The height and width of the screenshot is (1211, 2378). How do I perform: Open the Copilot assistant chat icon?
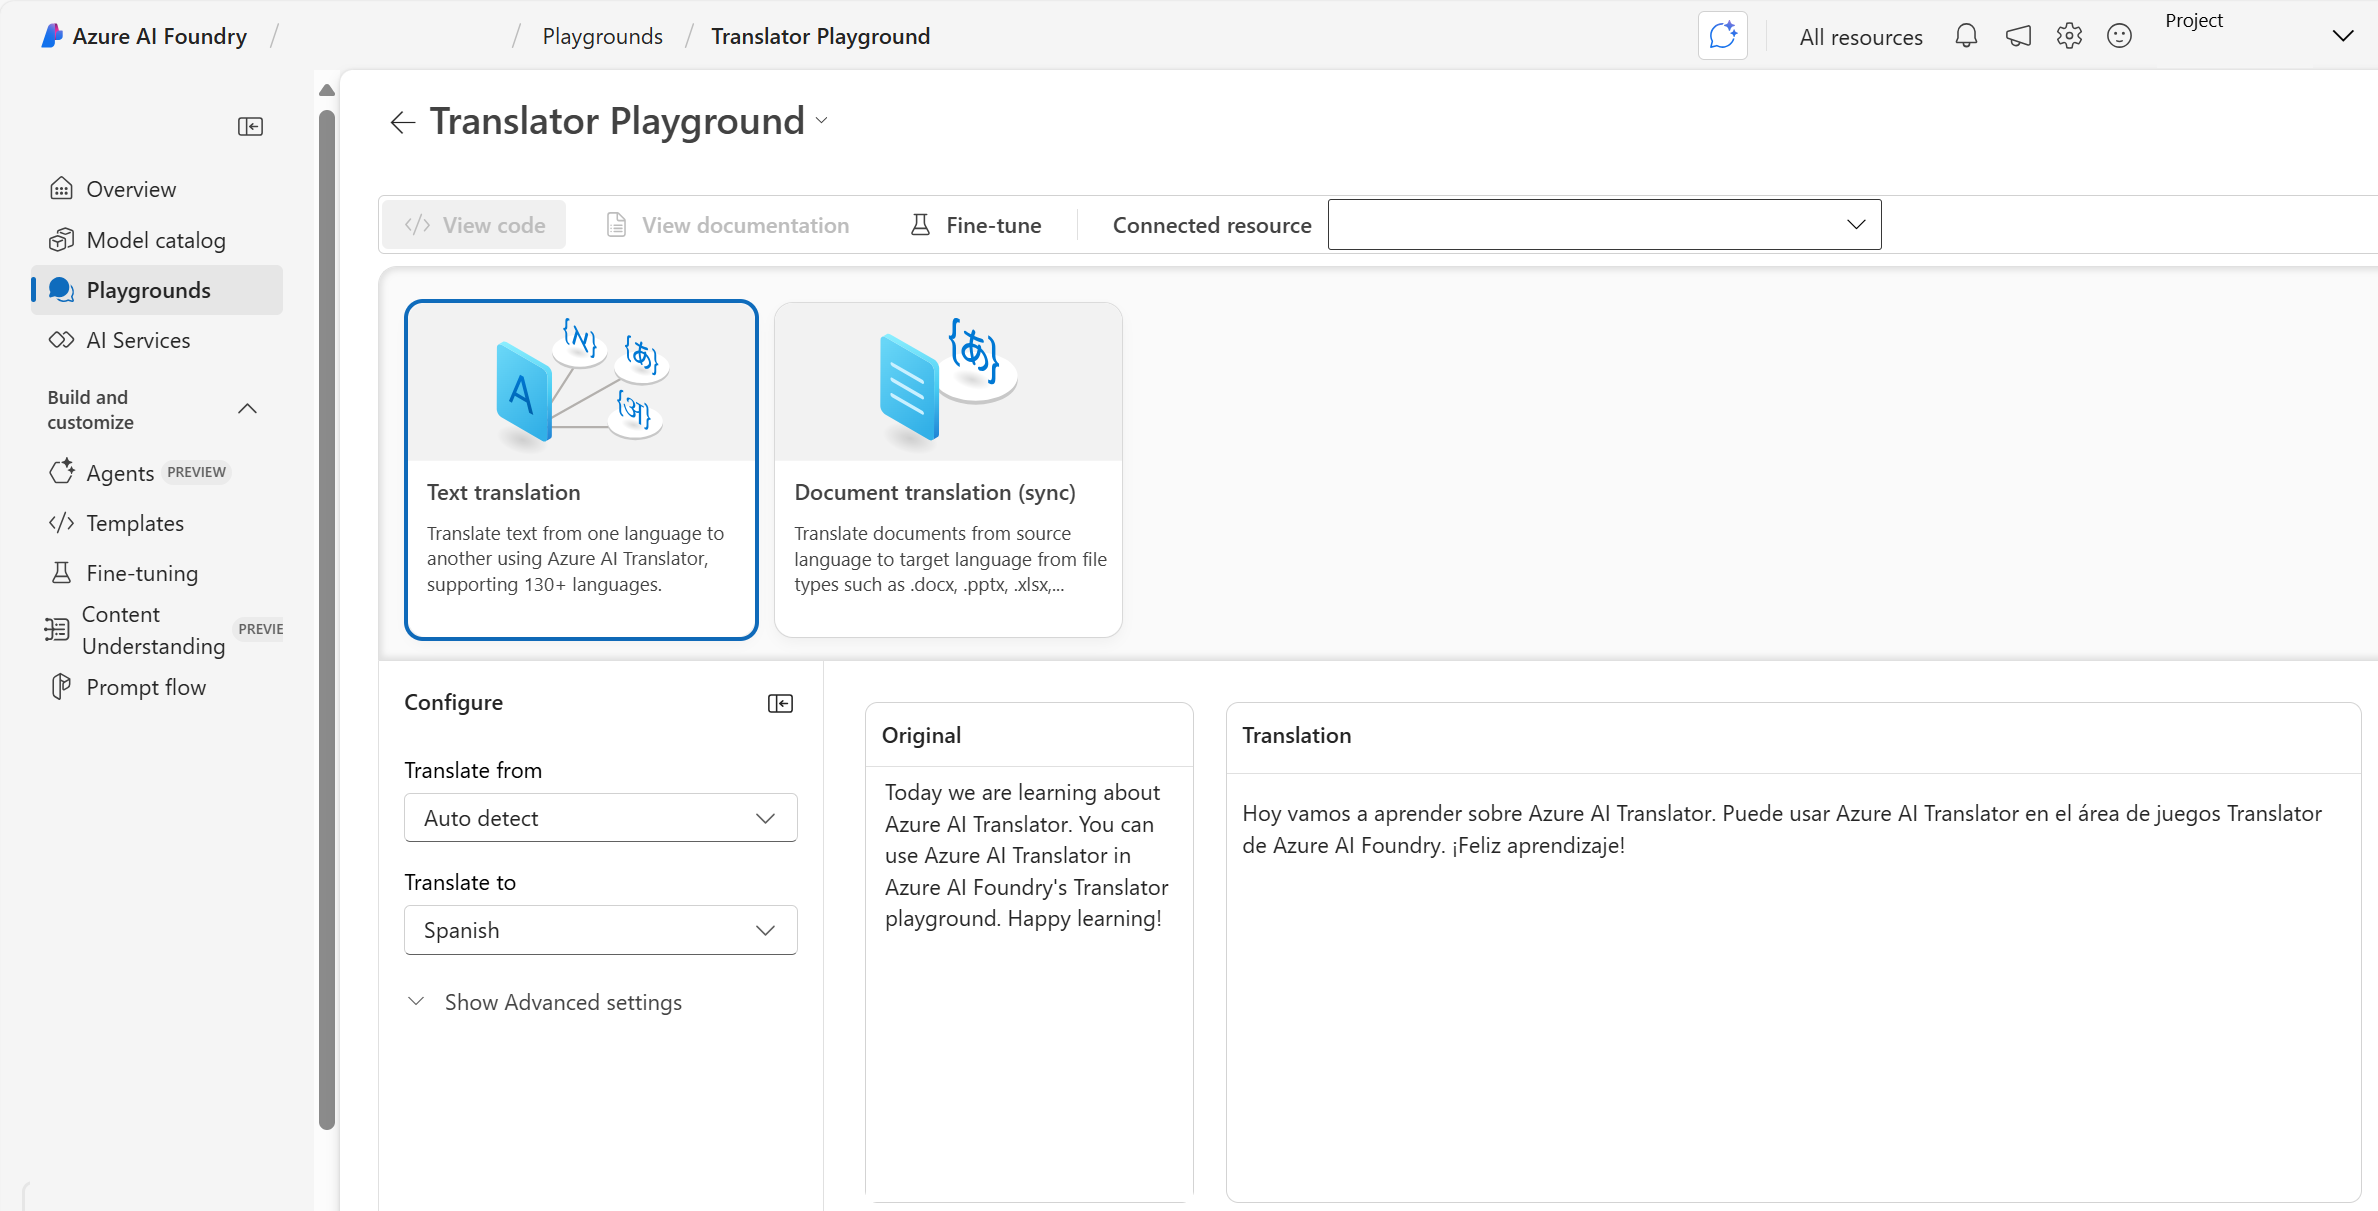(x=1722, y=35)
